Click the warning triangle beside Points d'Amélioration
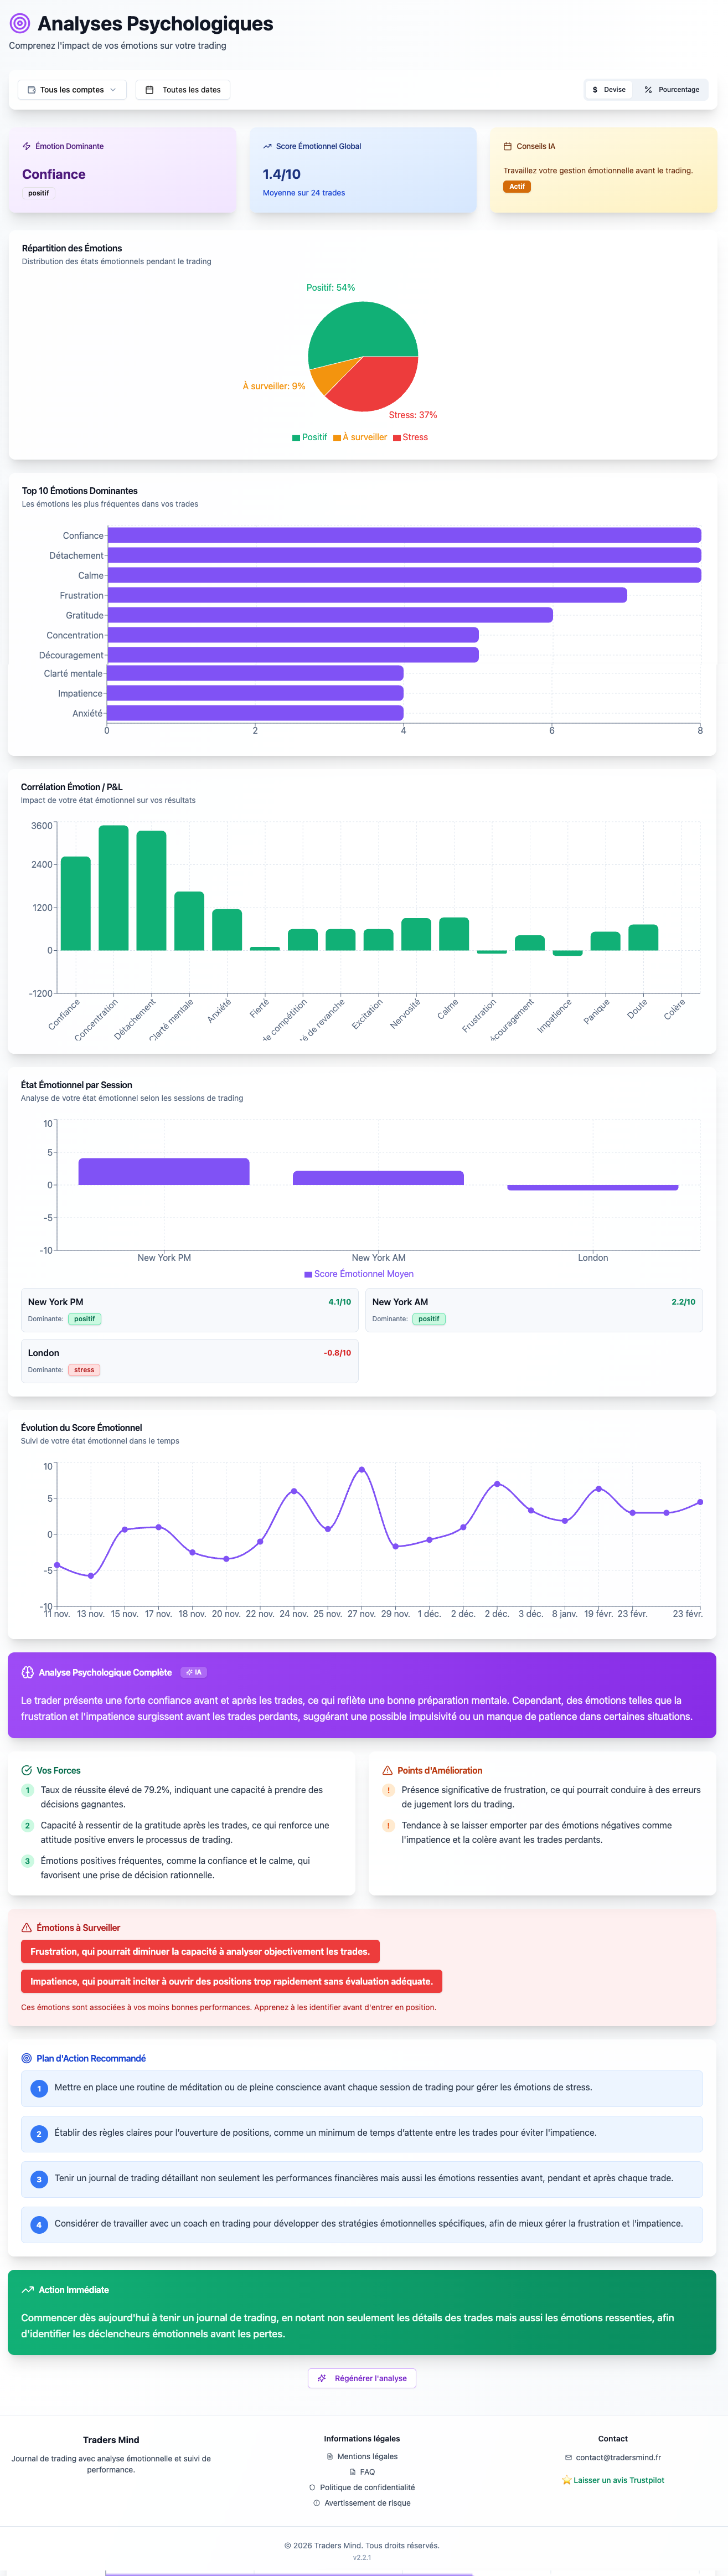 coord(387,1770)
